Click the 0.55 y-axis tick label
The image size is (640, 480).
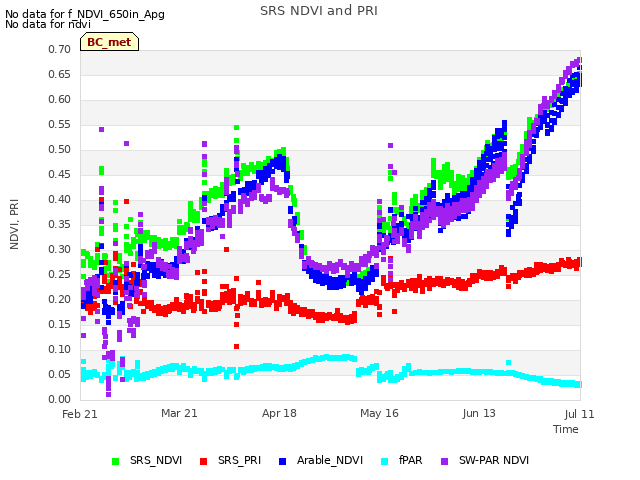(x=60, y=124)
